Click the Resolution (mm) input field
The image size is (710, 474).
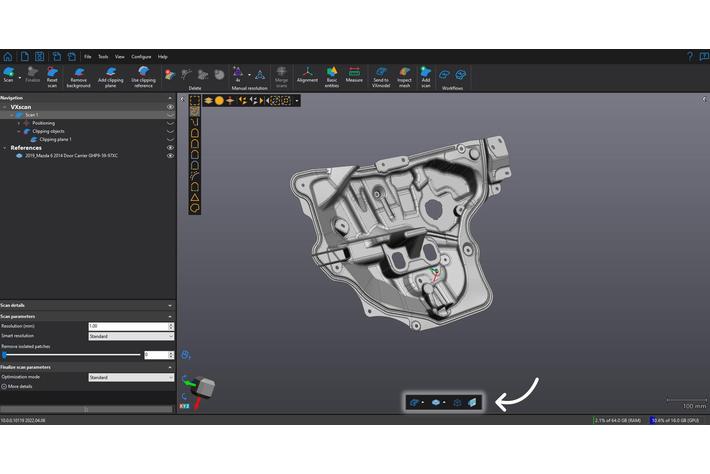coord(127,326)
